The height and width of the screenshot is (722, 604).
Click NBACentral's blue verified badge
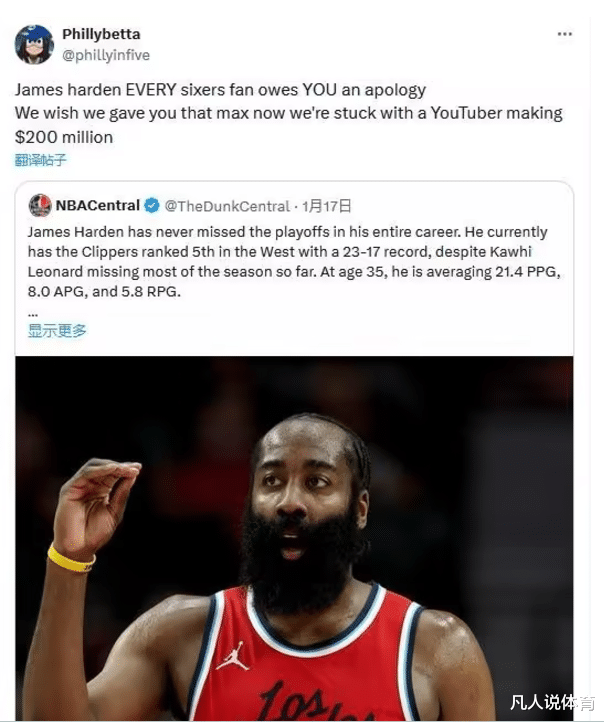(x=152, y=205)
